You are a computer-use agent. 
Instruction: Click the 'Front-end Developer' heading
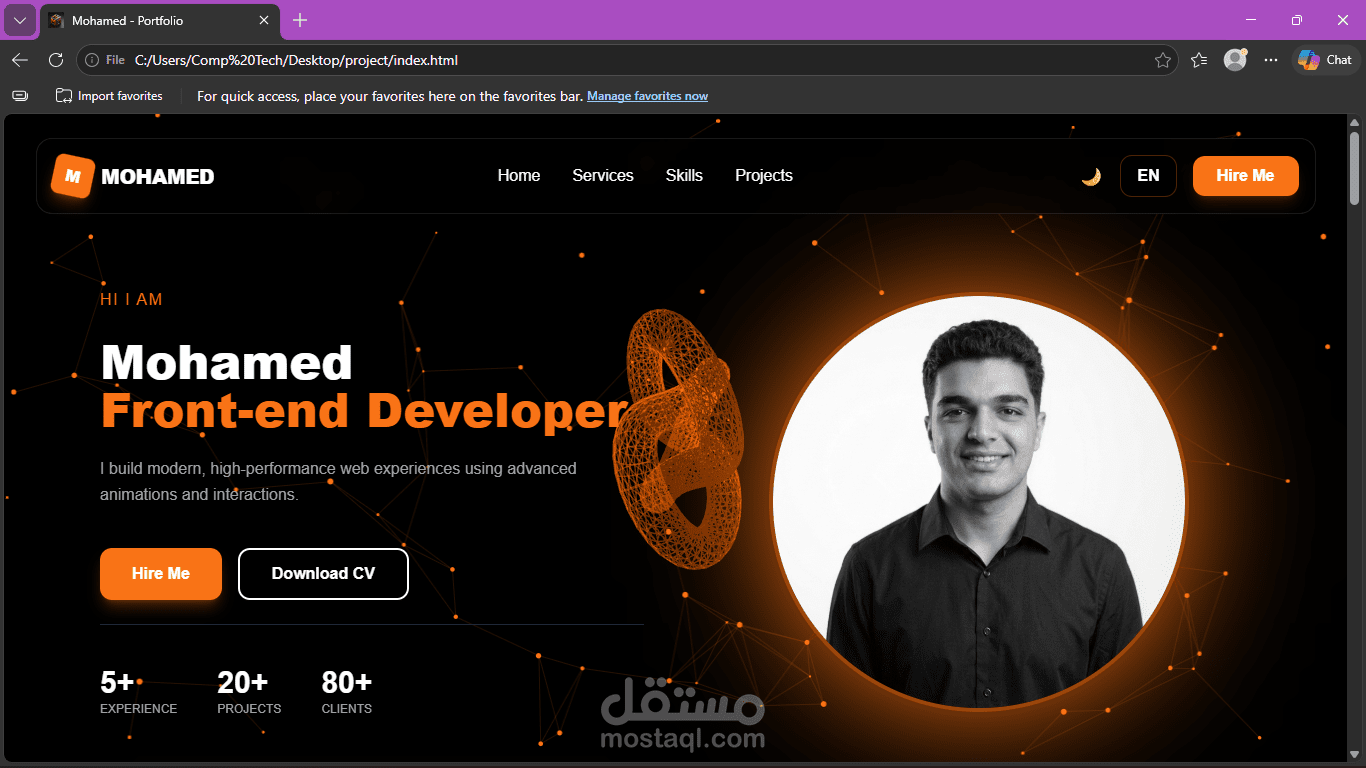click(364, 411)
